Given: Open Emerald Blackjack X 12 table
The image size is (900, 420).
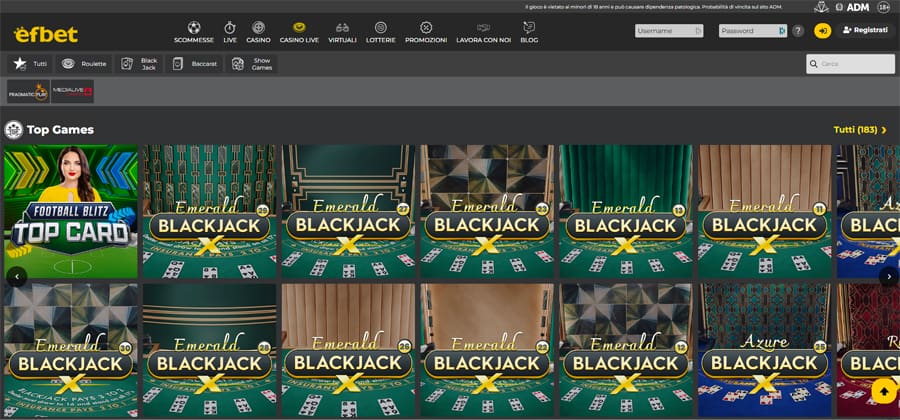Looking at the screenshot, I should (x=626, y=350).
